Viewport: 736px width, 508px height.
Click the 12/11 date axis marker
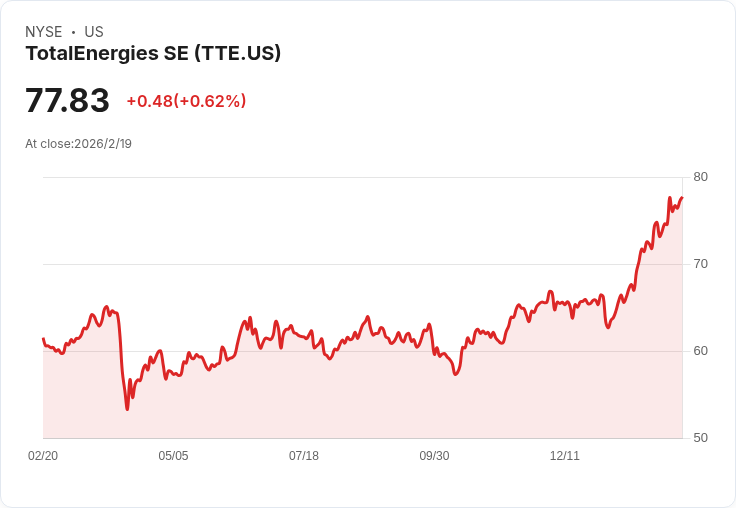tap(565, 456)
